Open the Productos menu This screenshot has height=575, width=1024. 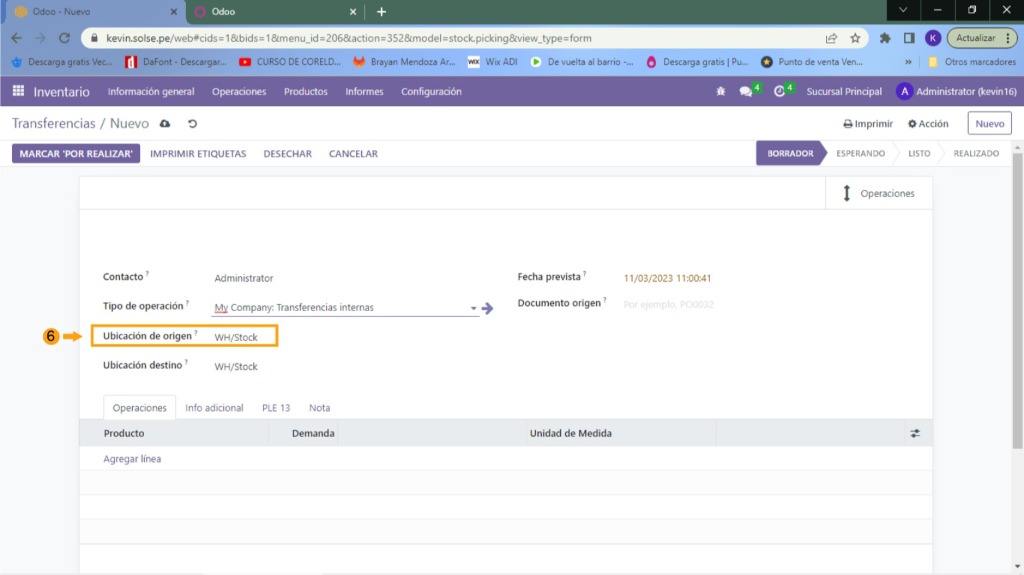click(x=305, y=92)
